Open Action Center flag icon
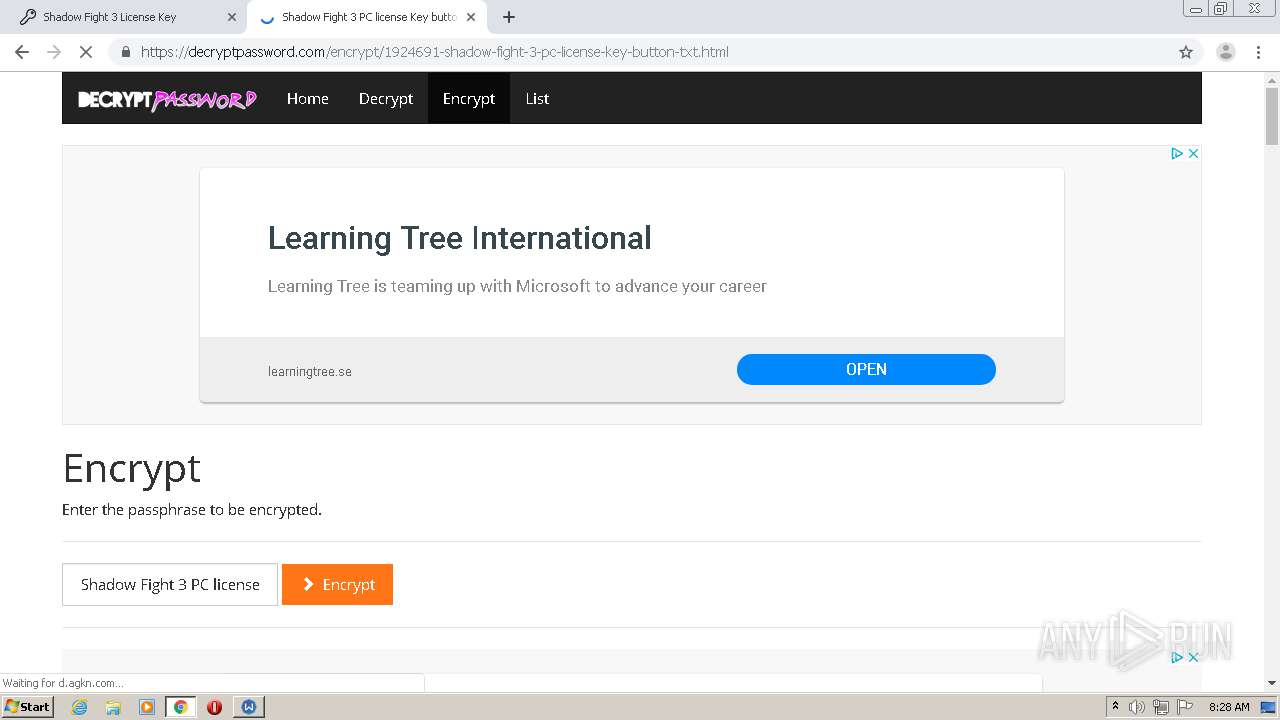The image size is (1280, 720). 1185,707
